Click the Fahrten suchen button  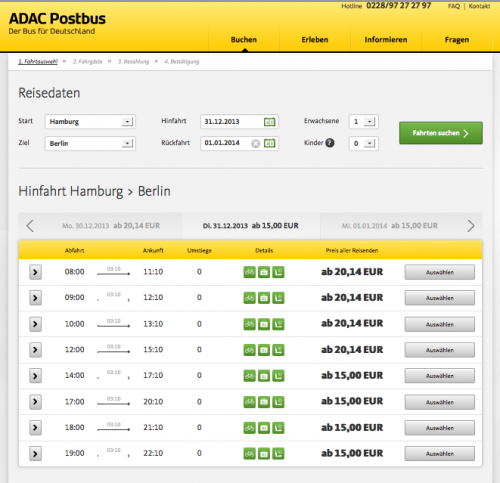[x=441, y=133]
